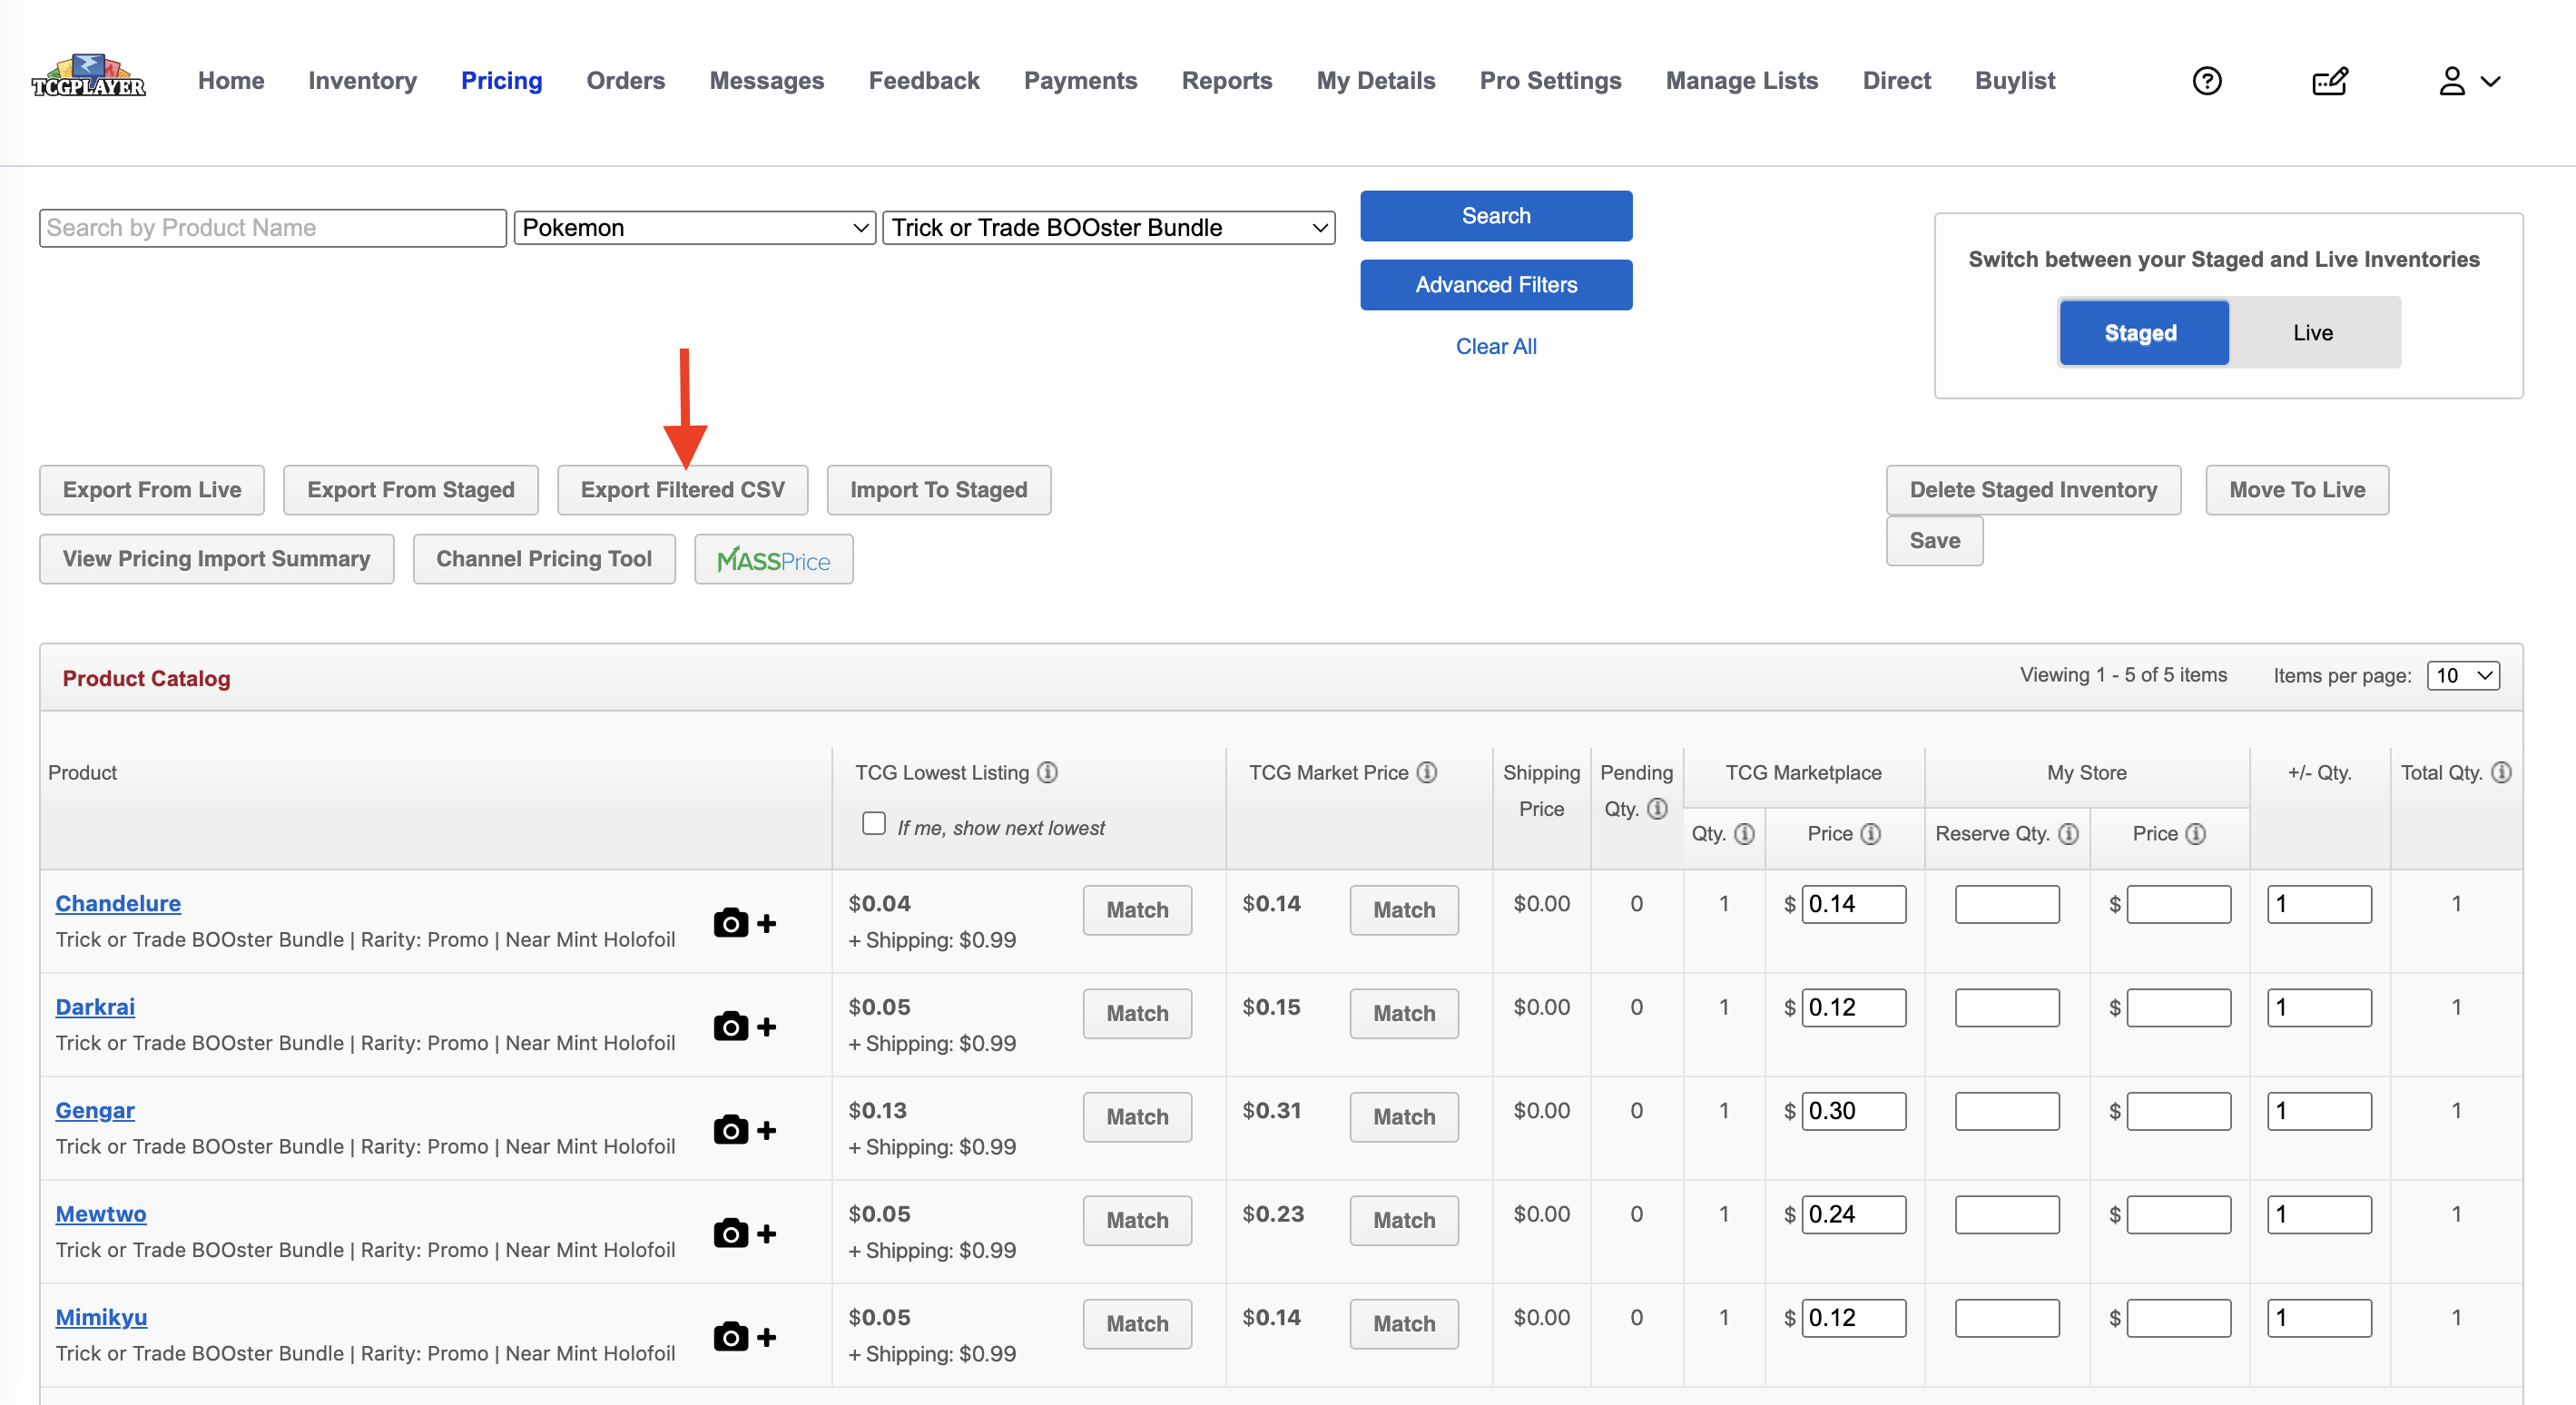Click the Clear All link
The height and width of the screenshot is (1405, 2576).
tap(1496, 346)
